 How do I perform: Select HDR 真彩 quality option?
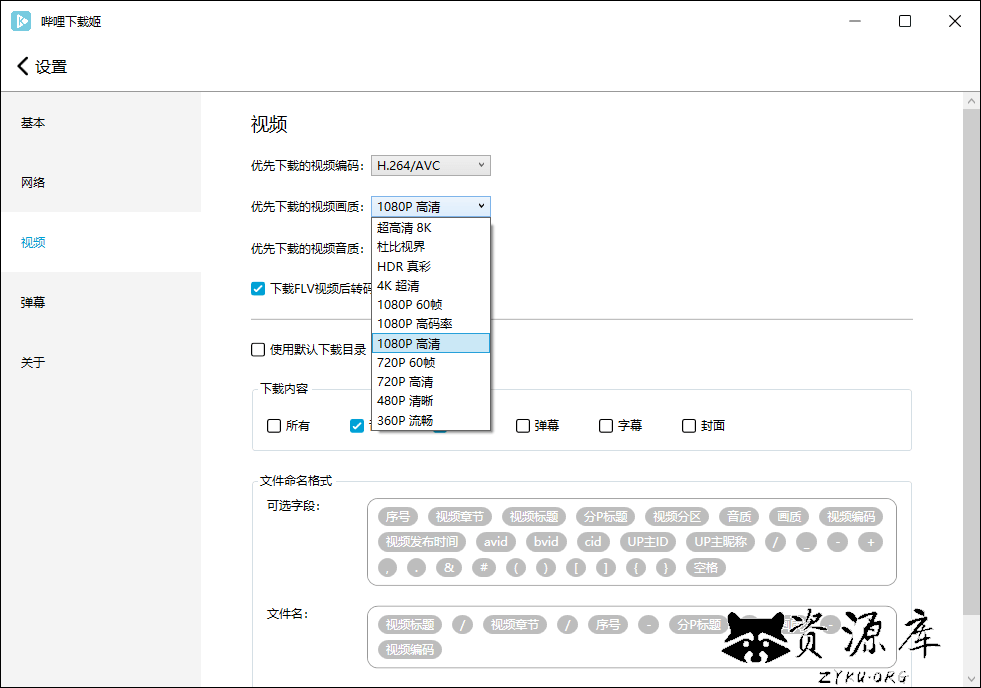coord(430,266)
